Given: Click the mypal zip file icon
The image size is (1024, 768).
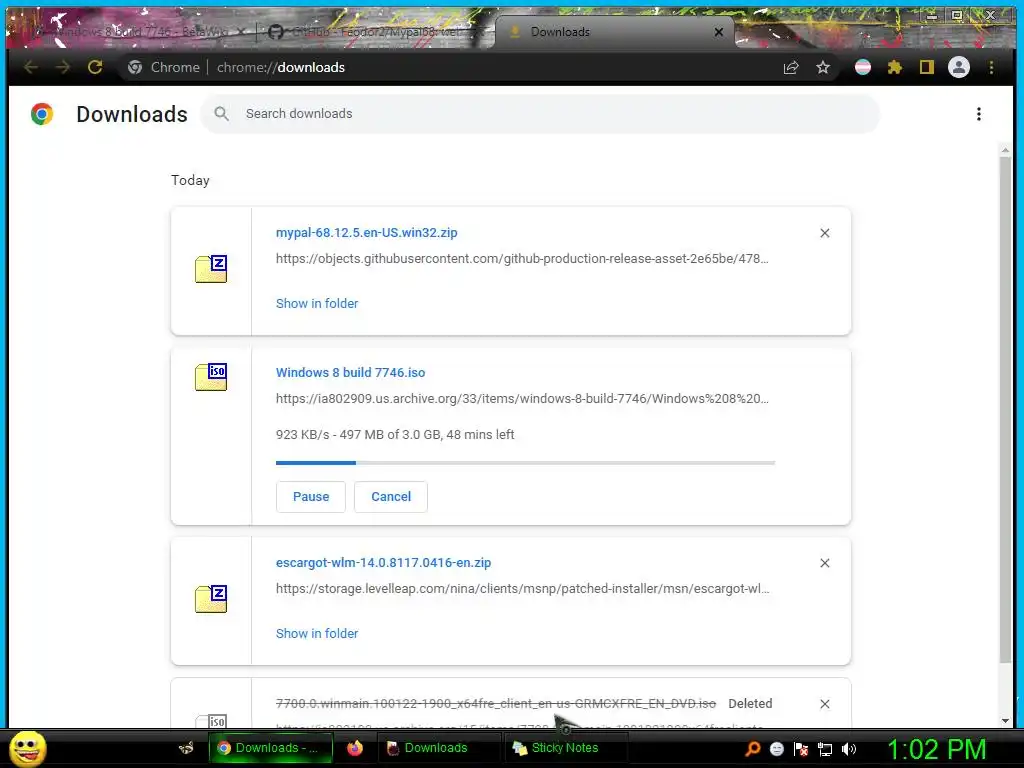Looking at the screenshot, I should point(211,269).
